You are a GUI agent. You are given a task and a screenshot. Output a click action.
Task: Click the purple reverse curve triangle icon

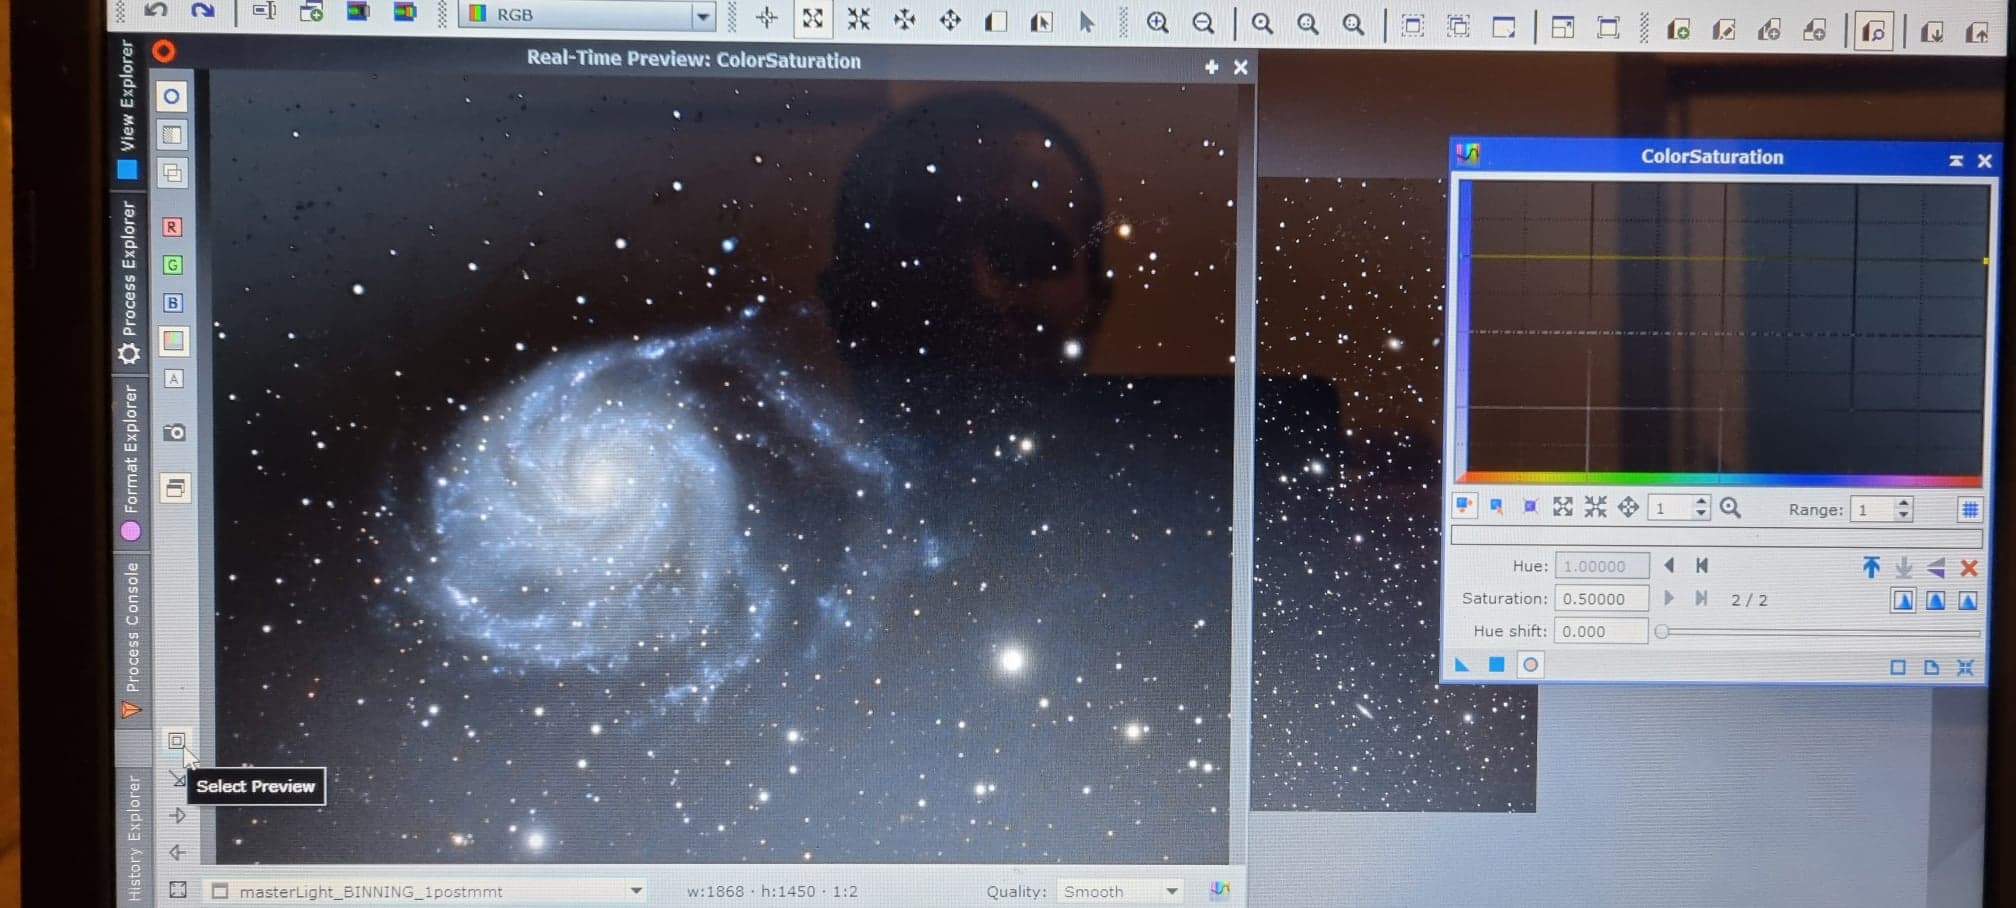(1936, 568)
